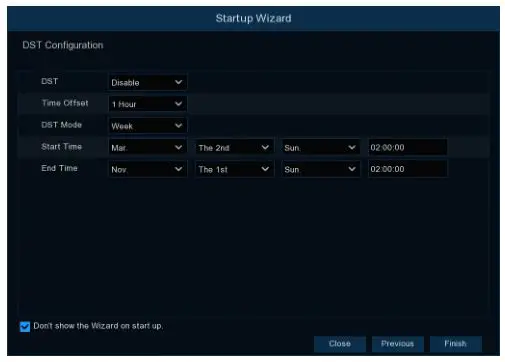Open Start Time month dropdown showing Mar.

[147, 147]
